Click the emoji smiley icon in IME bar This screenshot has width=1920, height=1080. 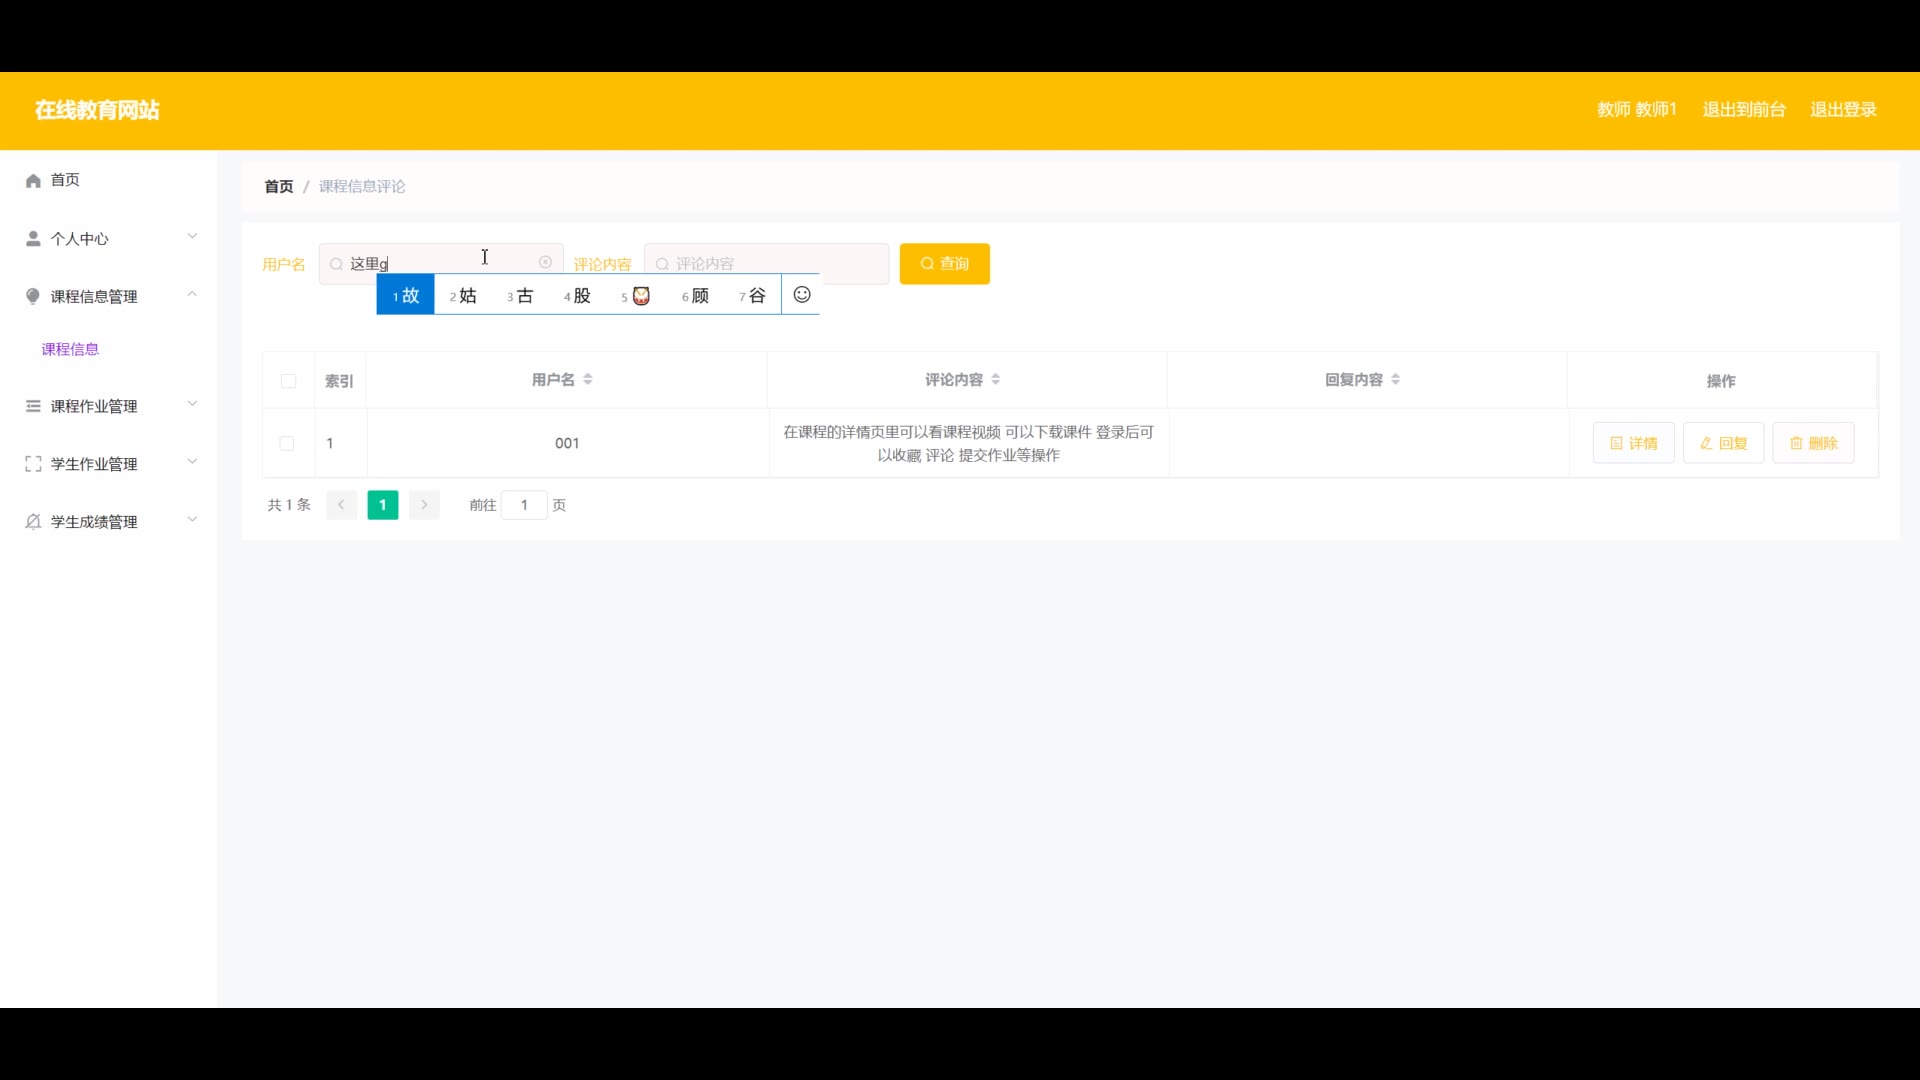(x=801, y=295)
